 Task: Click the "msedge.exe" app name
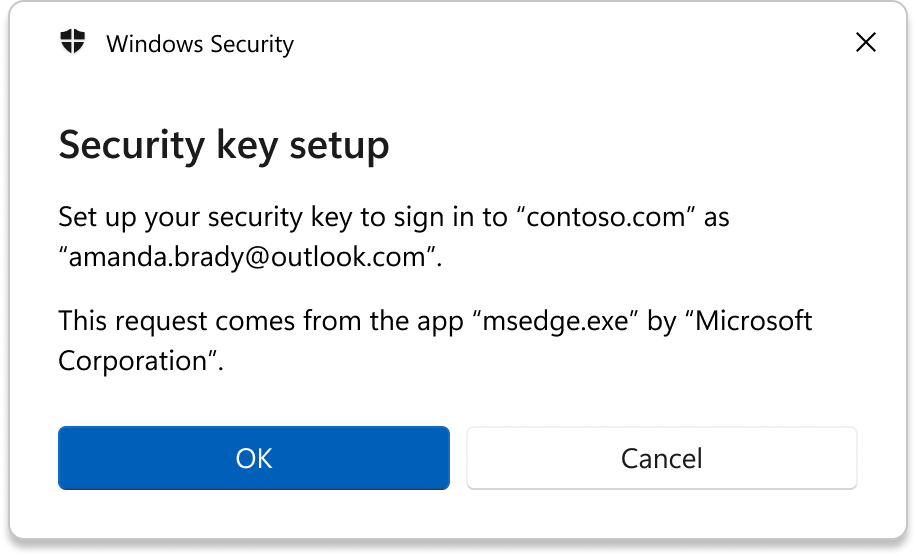click(x=556, y=321)
